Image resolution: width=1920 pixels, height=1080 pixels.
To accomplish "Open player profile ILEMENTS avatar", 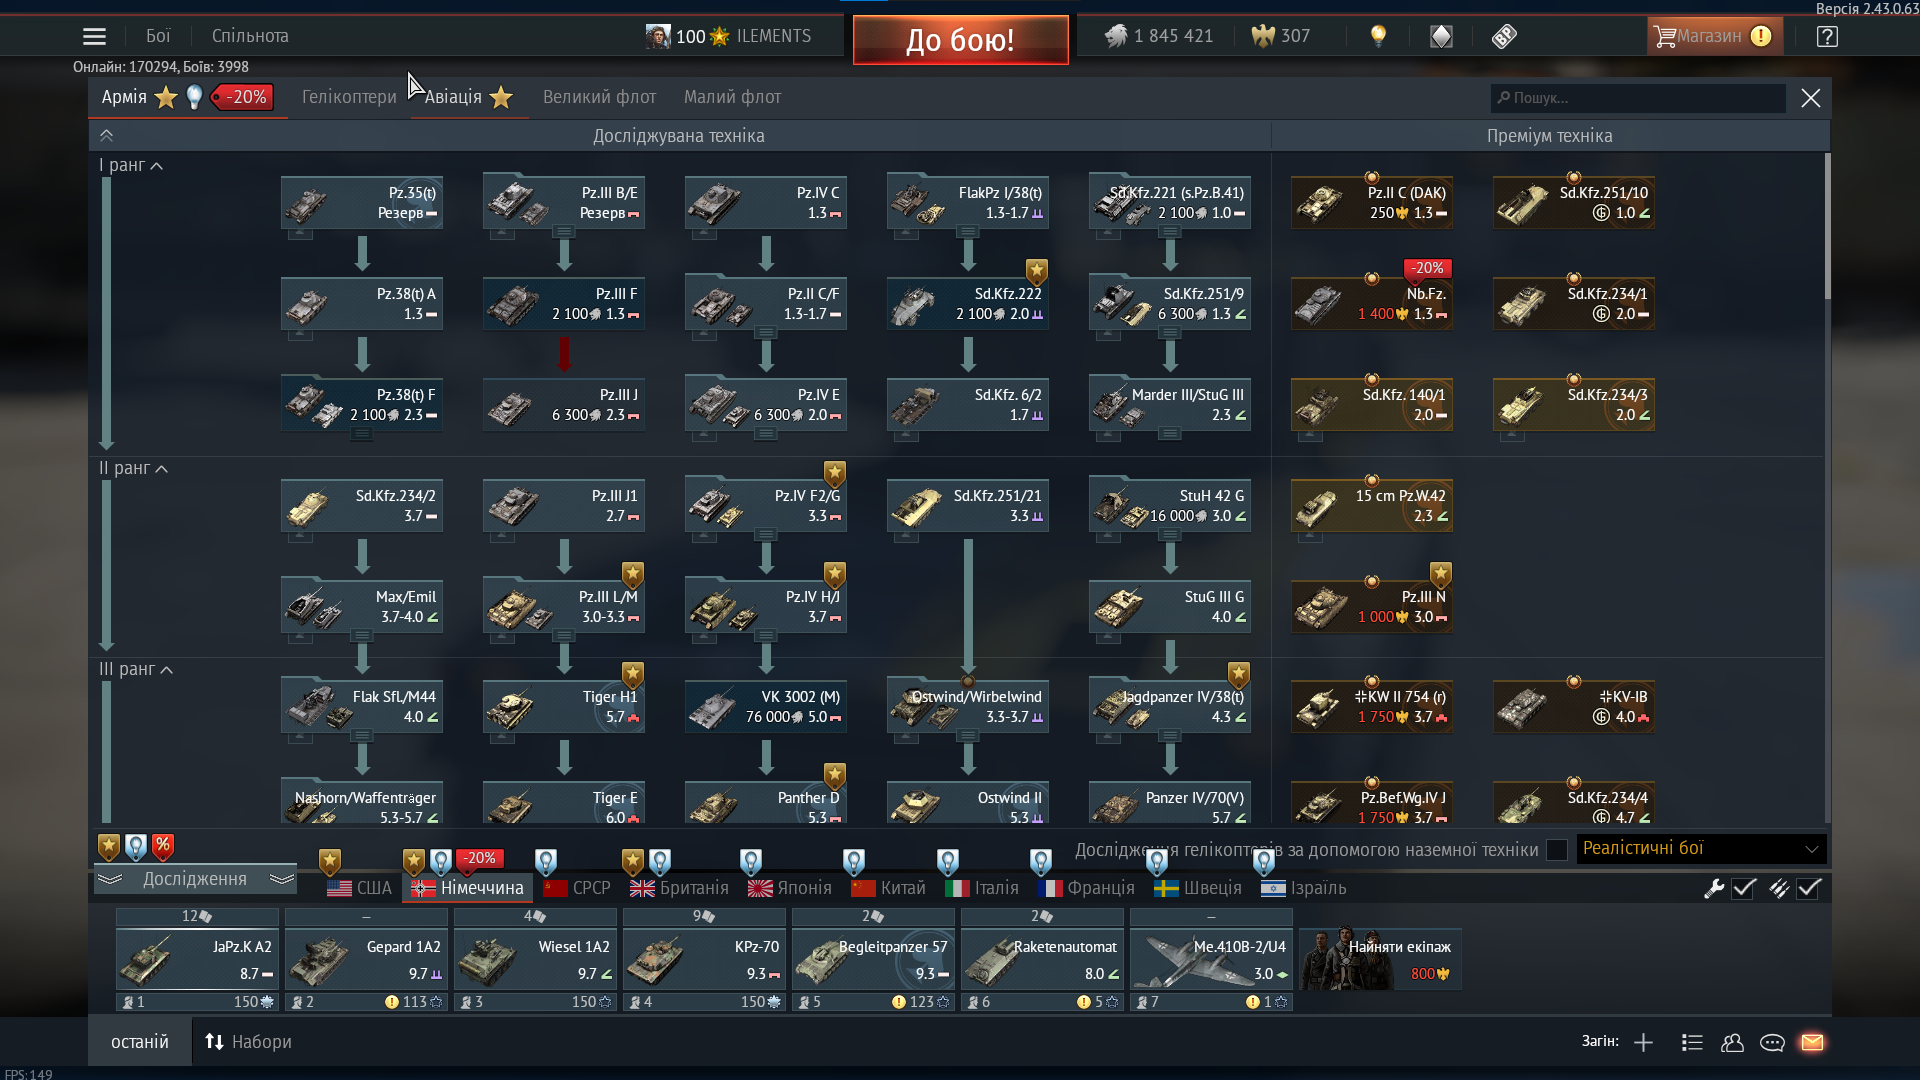I will 657,36.
